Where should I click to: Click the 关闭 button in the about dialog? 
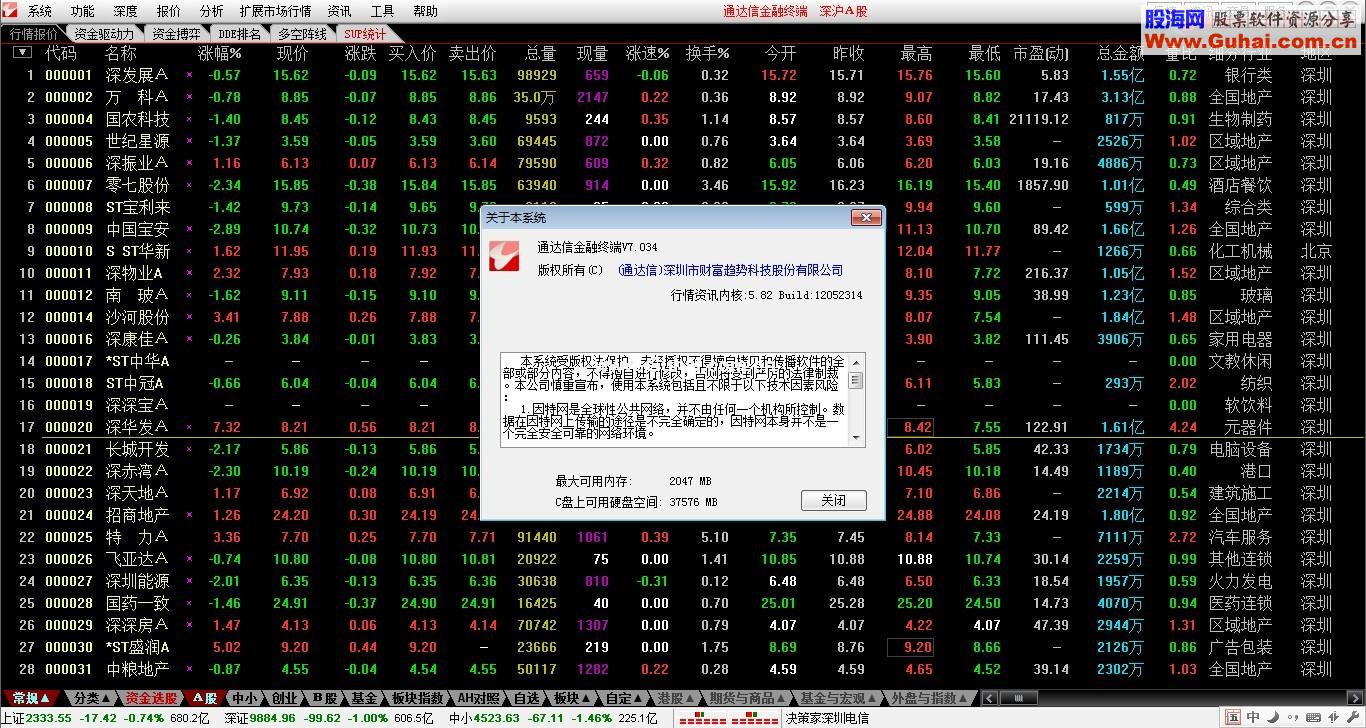tap(833, 500)
